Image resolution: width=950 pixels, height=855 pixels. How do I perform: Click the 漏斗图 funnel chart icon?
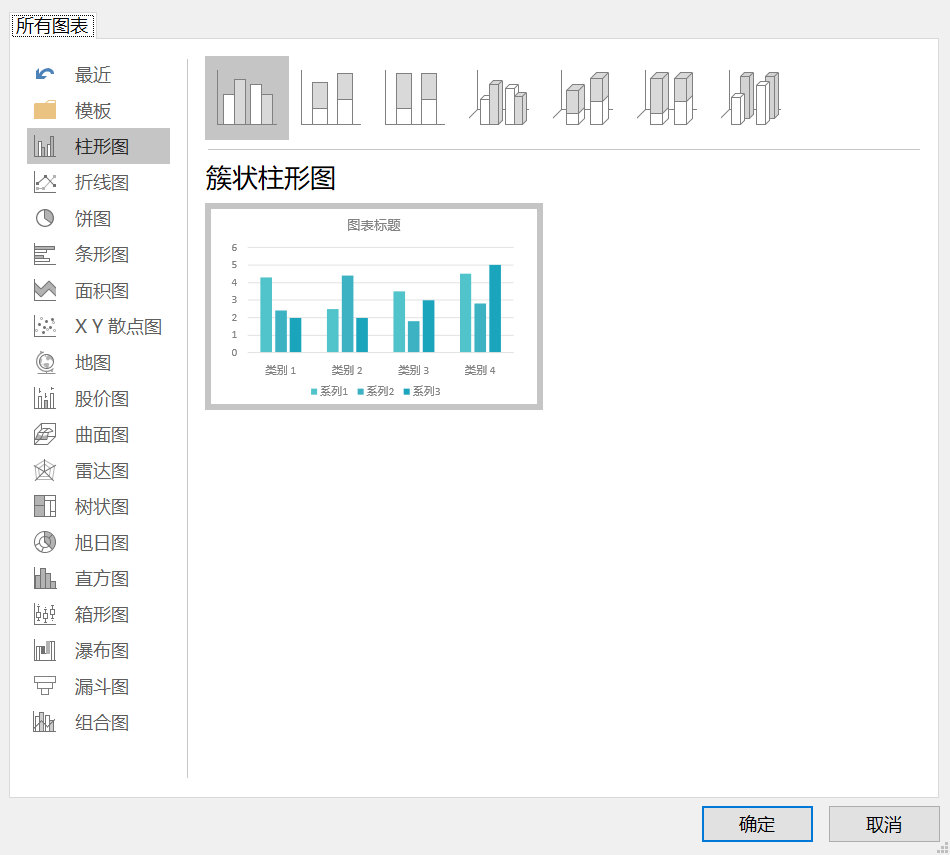click(45, 687)
